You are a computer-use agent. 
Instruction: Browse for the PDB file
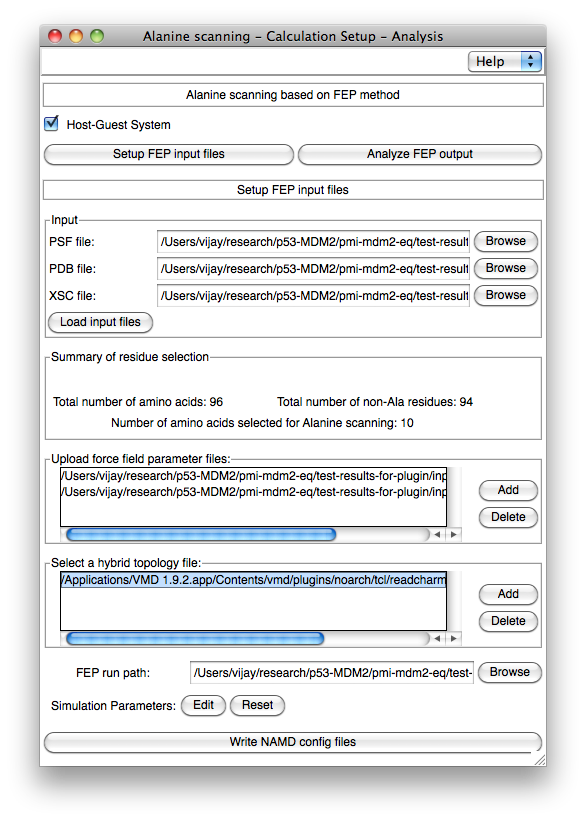pos(505,268)
